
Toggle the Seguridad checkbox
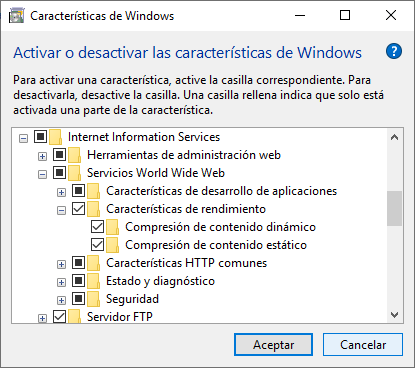78,299
